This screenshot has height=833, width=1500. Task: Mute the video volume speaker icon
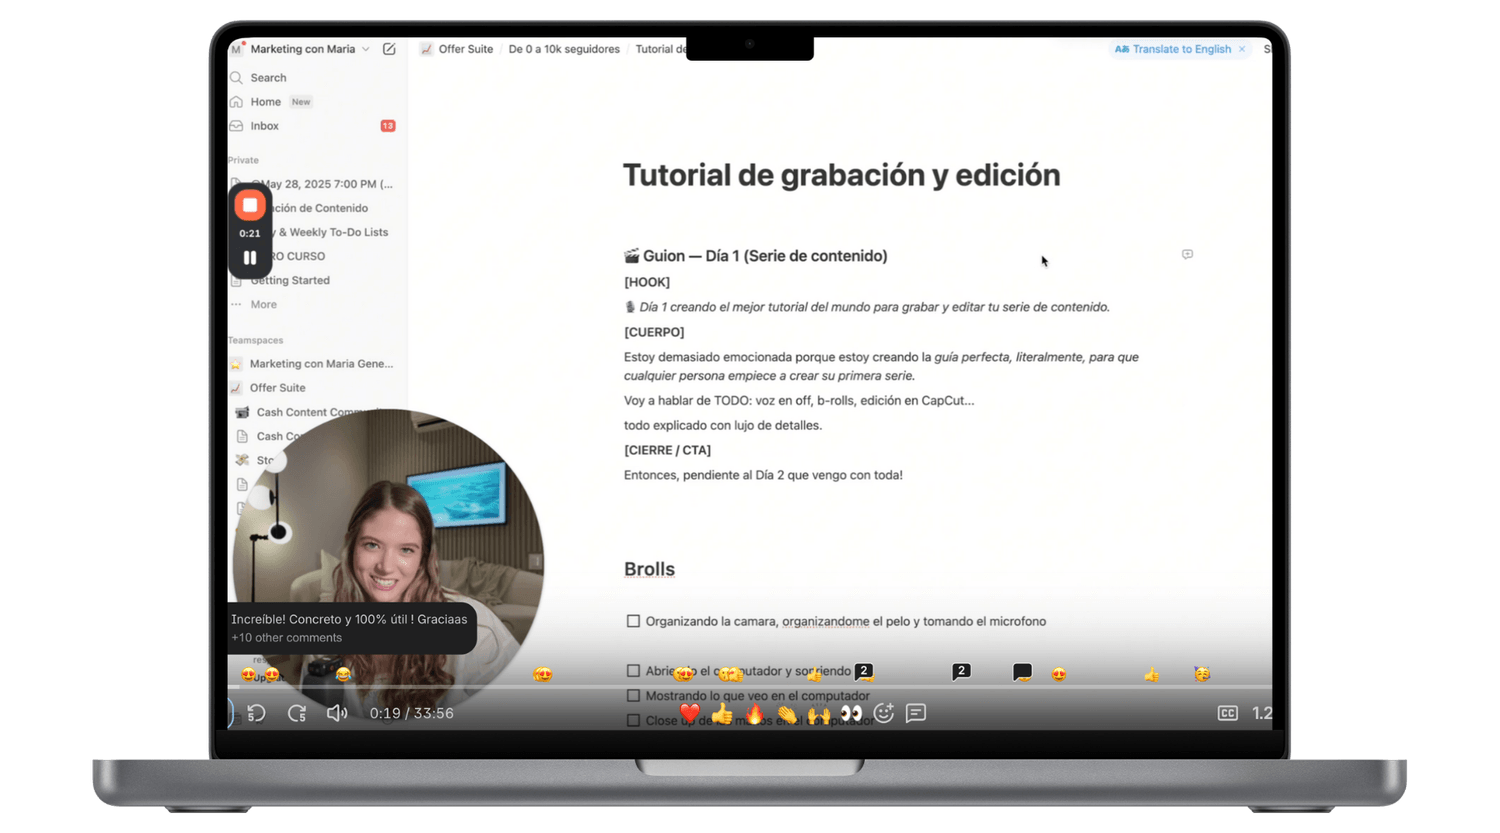(337, 713)
